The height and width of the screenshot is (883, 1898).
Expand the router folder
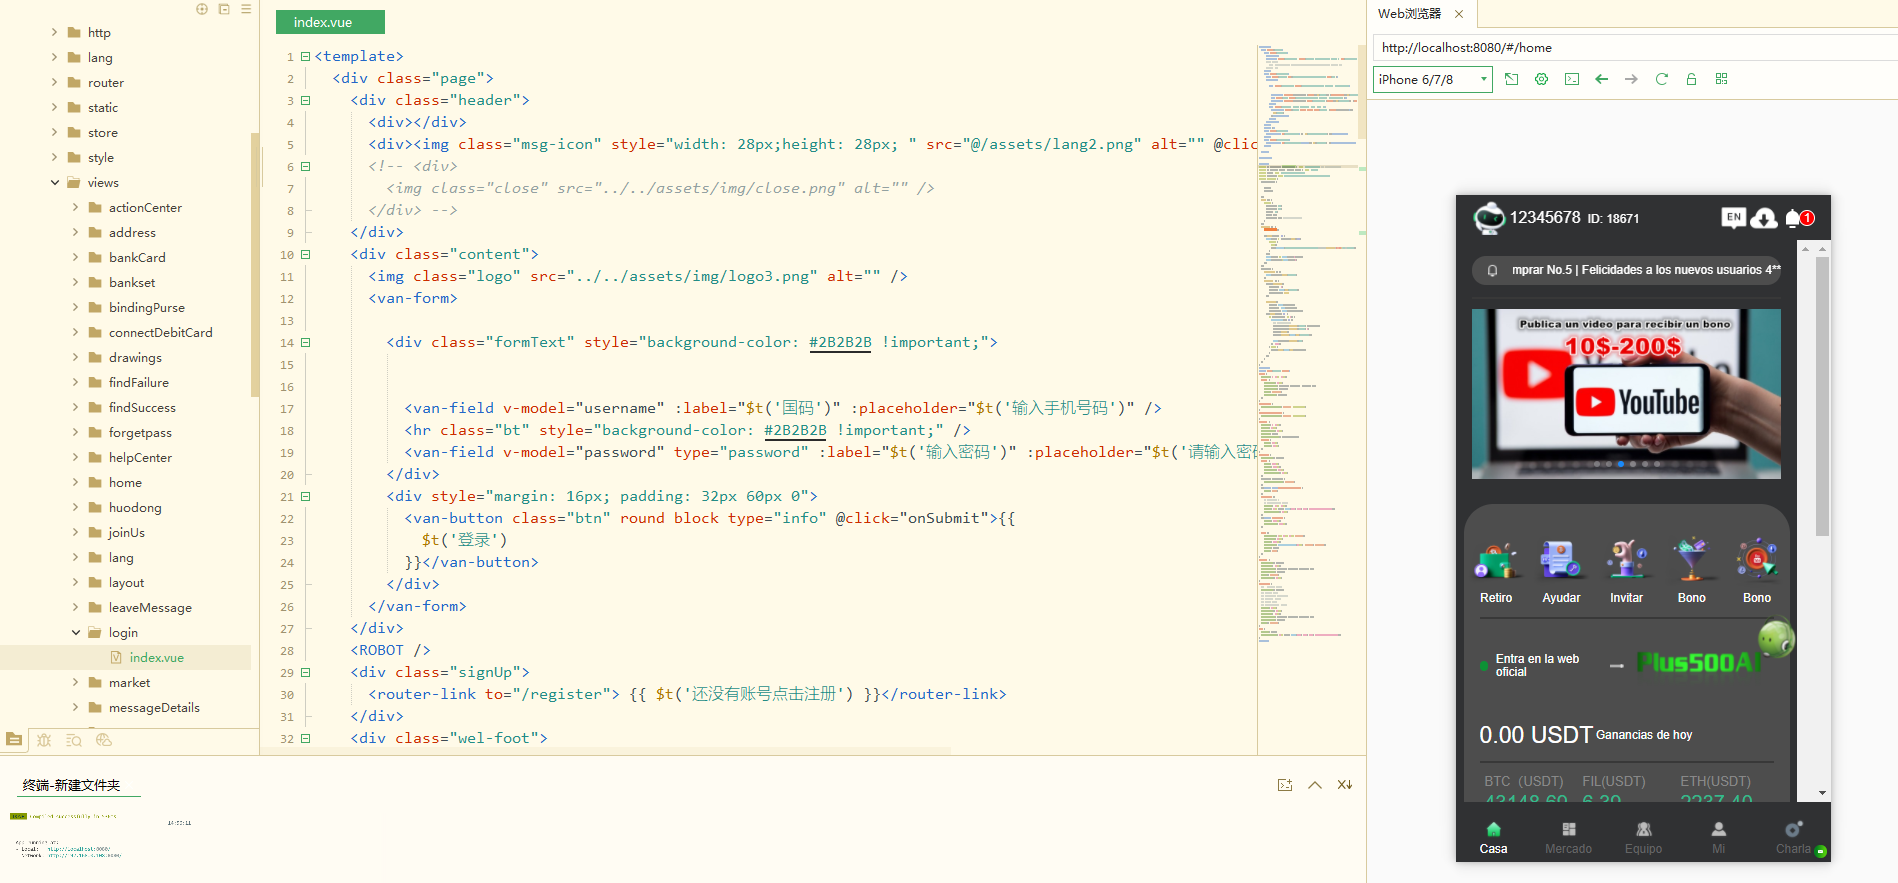tap(55, 83)
